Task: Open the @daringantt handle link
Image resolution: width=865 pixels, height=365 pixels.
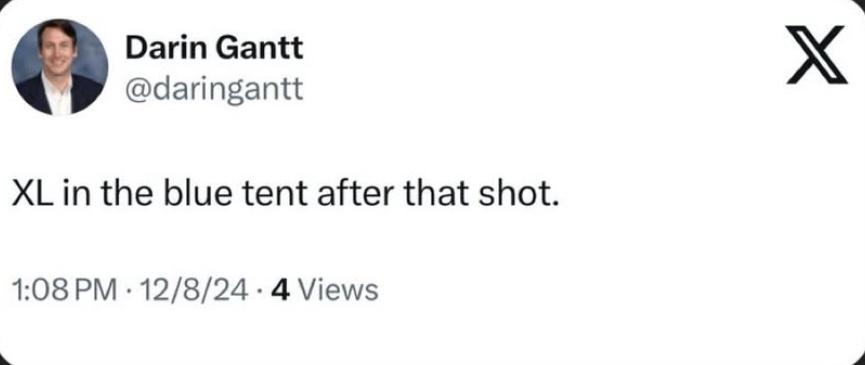Action: (x=214, y=89)
